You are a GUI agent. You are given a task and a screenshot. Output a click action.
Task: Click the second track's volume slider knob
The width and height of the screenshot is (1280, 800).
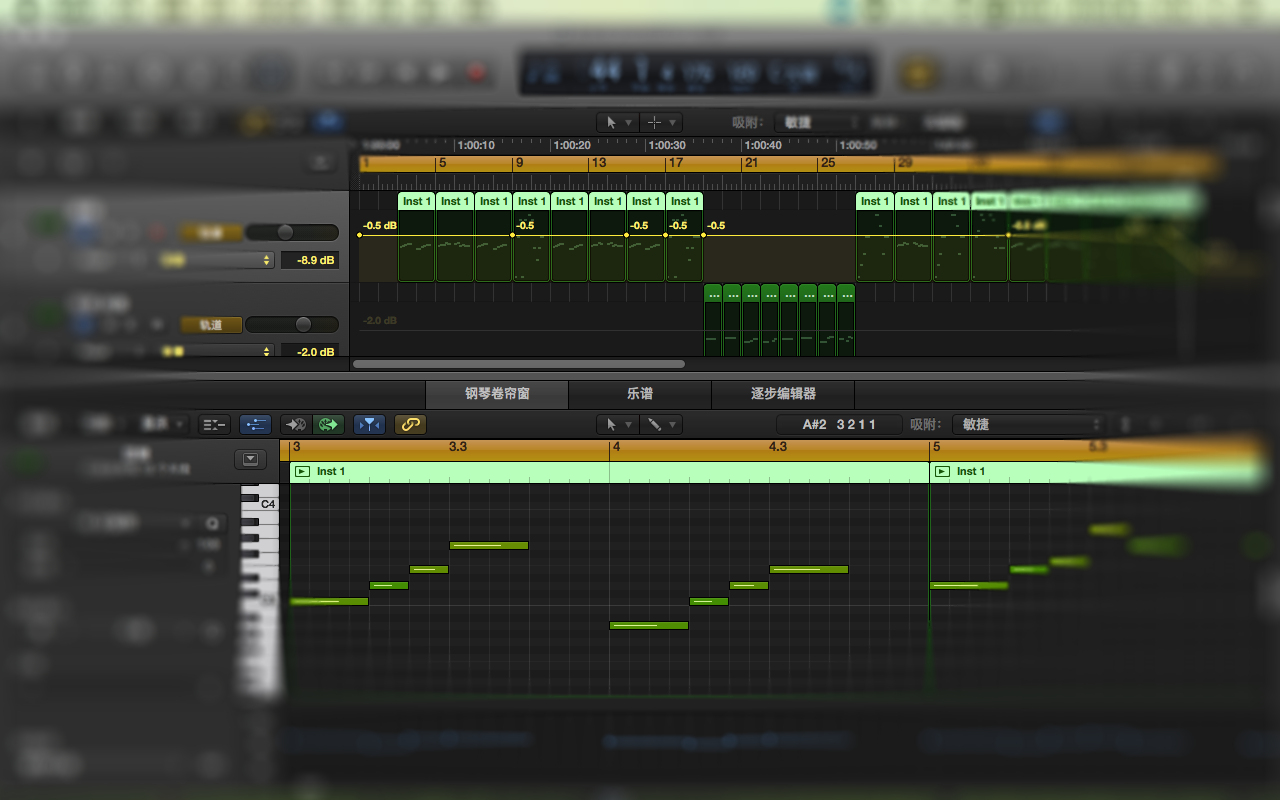[x=303, y=325]
